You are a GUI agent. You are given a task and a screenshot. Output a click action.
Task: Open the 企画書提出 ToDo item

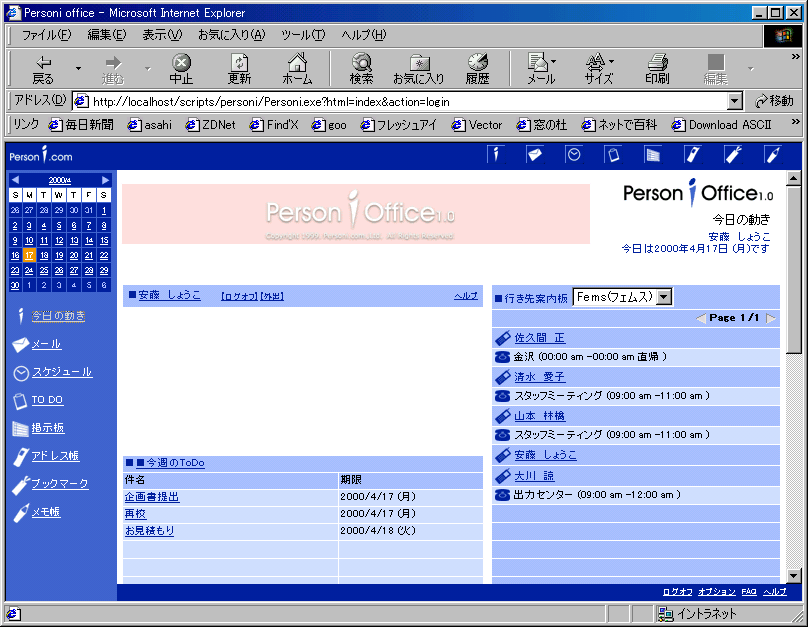(x=152, y=497)
